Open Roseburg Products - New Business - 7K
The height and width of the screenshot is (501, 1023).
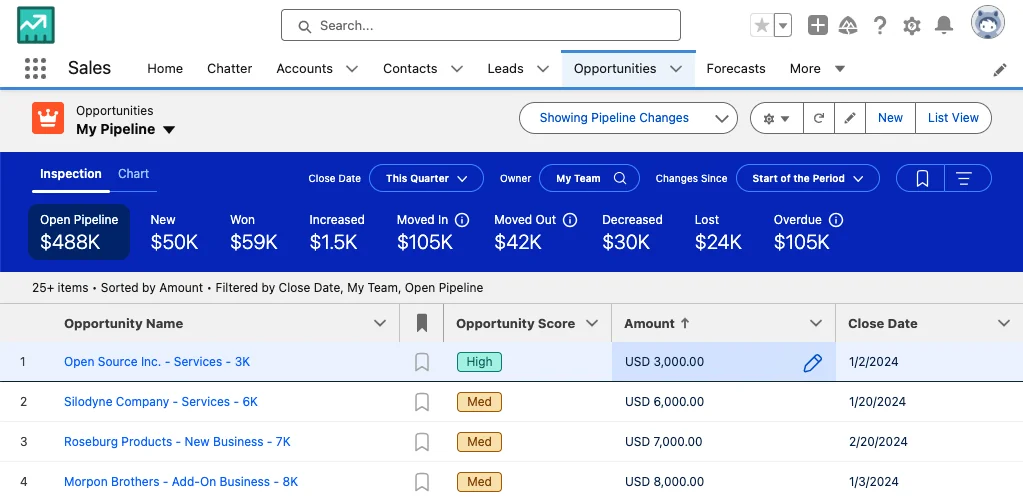pyautogui.click(x=177, y=442)
